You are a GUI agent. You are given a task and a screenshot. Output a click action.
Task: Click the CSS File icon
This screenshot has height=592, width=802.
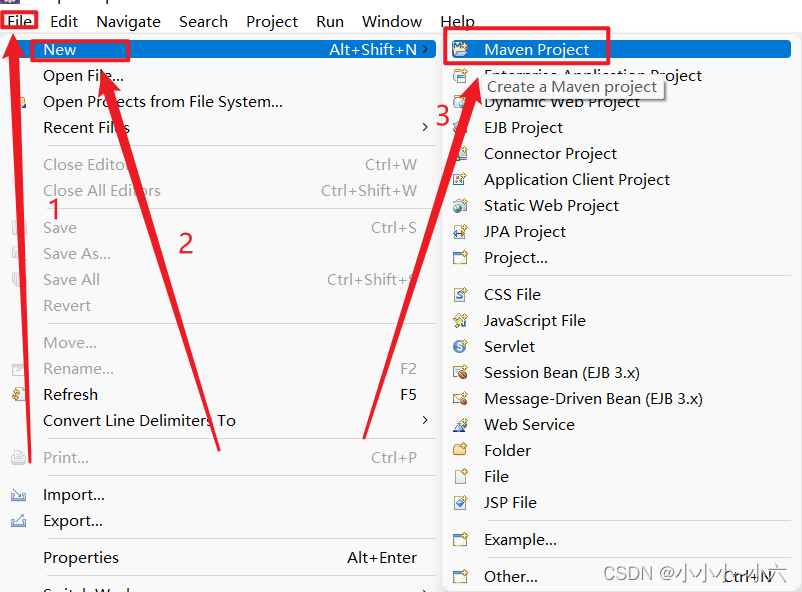coord(460,295)
